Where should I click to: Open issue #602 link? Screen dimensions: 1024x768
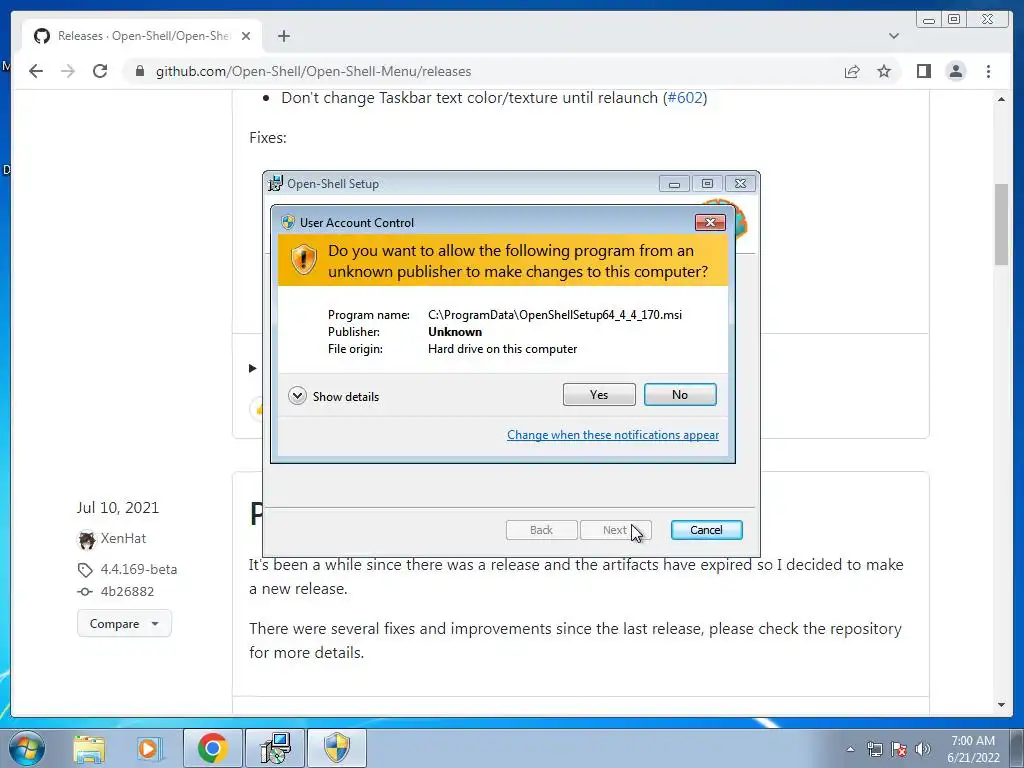point(685,97)
